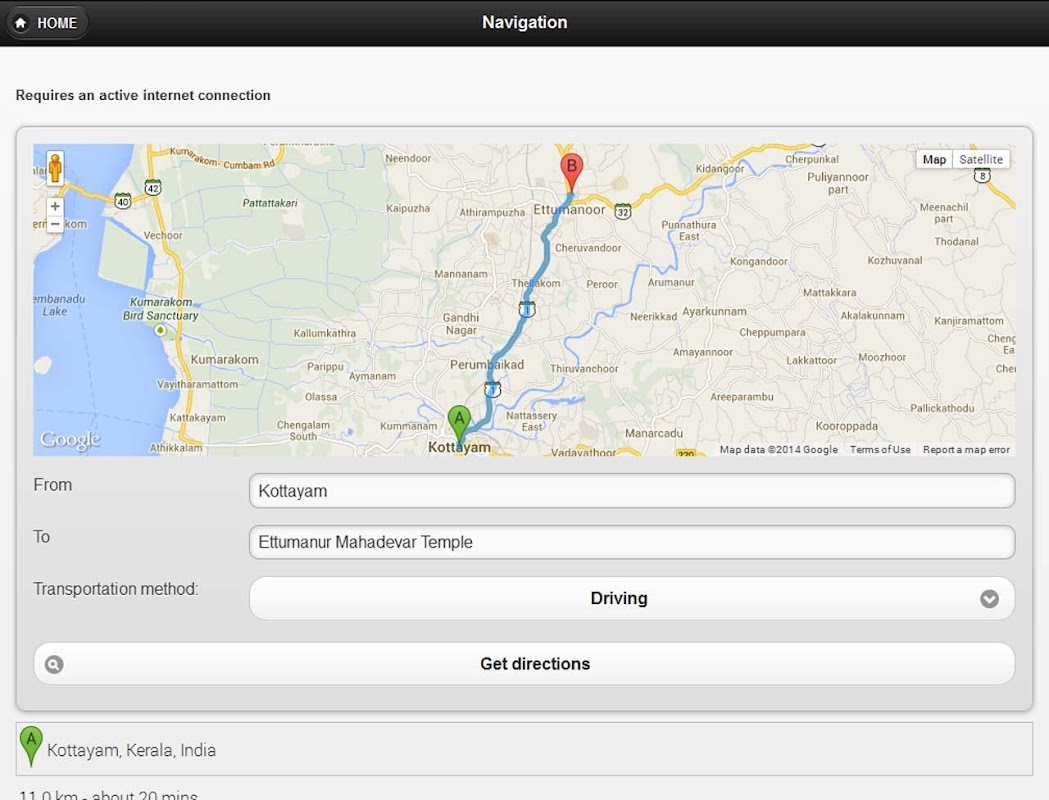This screenshot has height=800, width=1049.
Task: Click the Gandhi Nagar label on map
Action: pos(461,324)
